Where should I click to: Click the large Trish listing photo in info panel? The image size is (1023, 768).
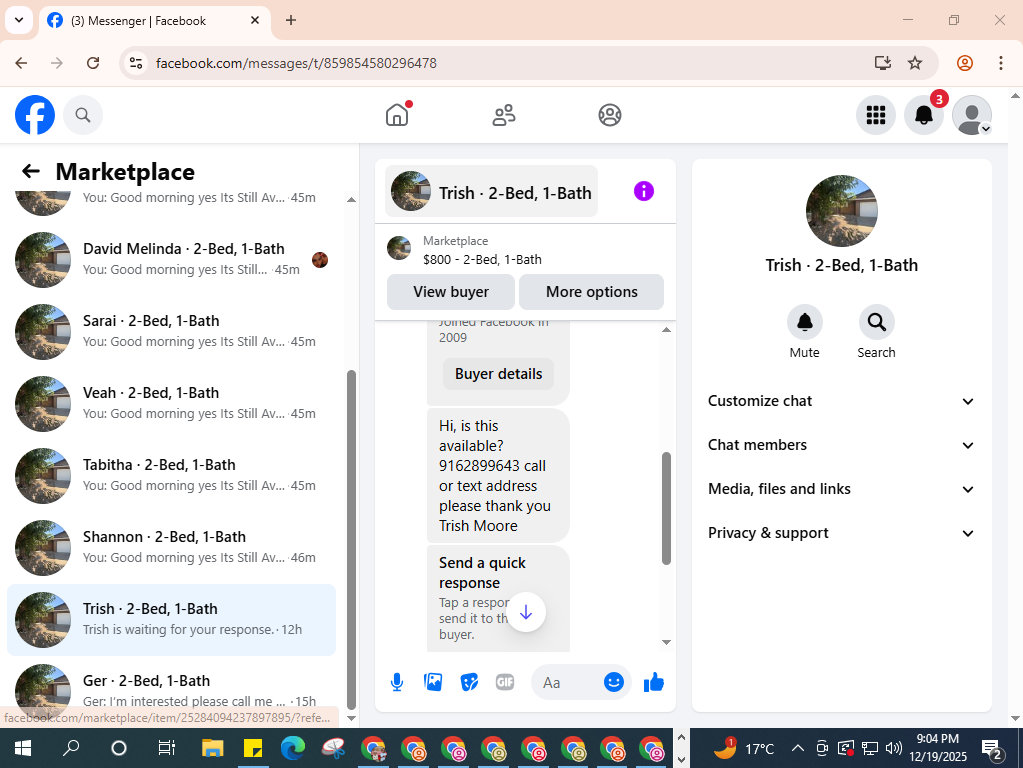click(842, 211)
